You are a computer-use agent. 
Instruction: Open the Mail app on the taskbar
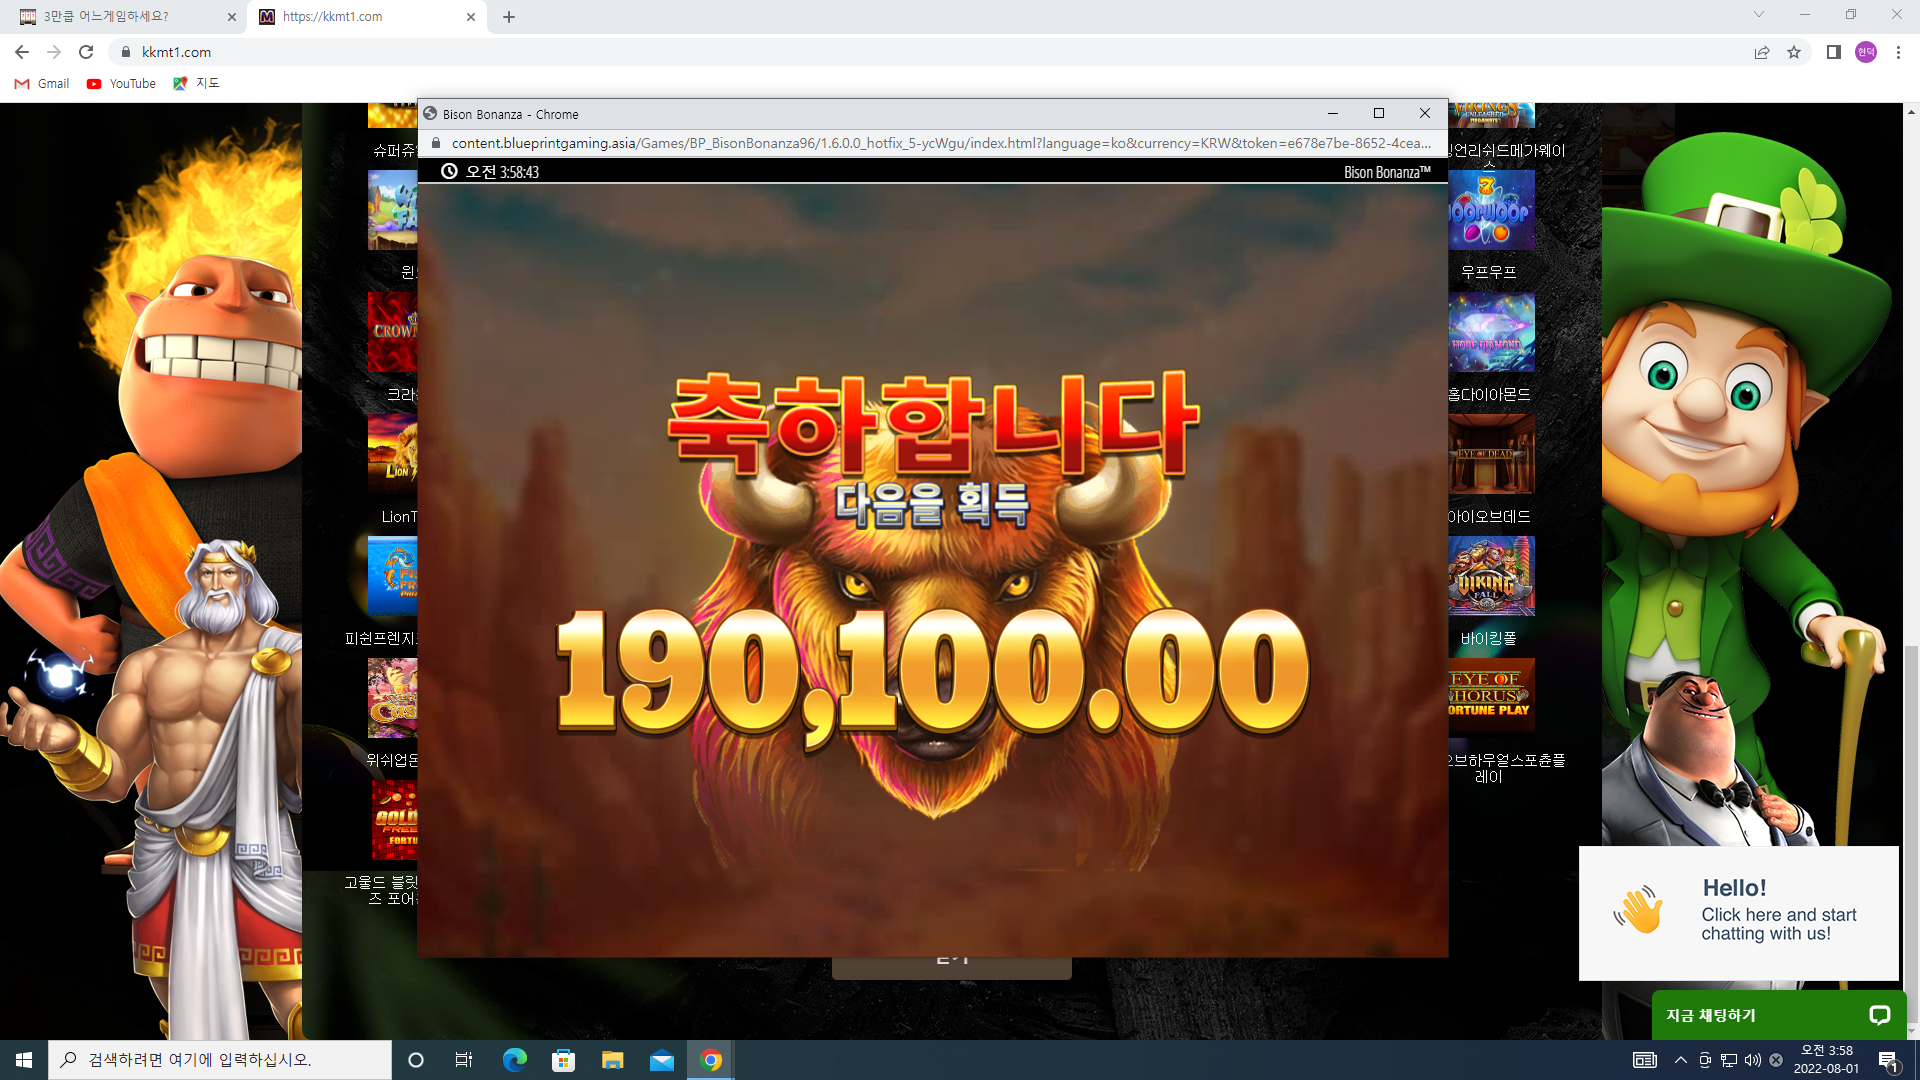(x=662, y=1060)
